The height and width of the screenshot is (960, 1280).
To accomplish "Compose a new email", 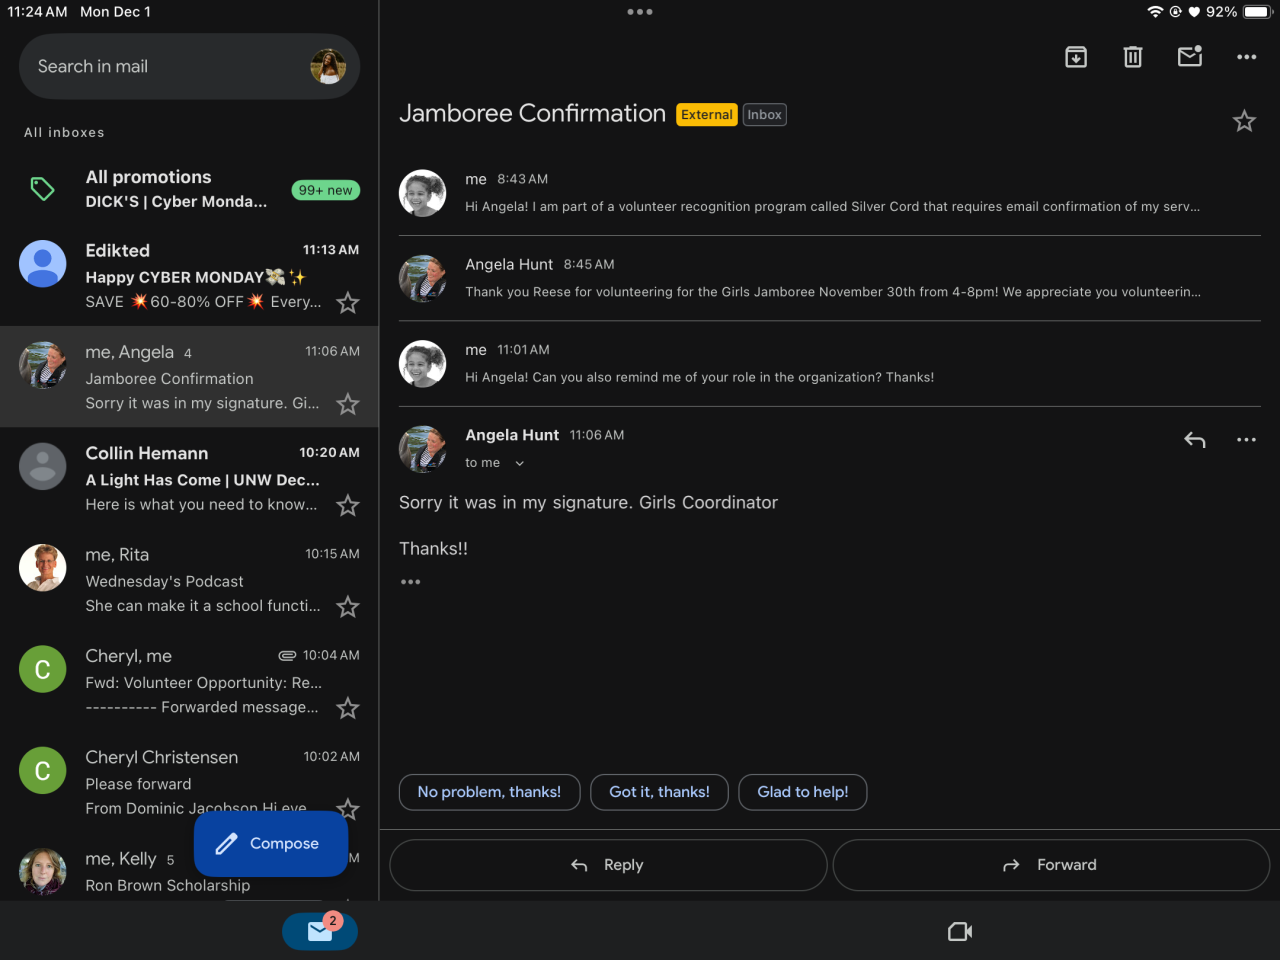I will (x=271, y=844).
